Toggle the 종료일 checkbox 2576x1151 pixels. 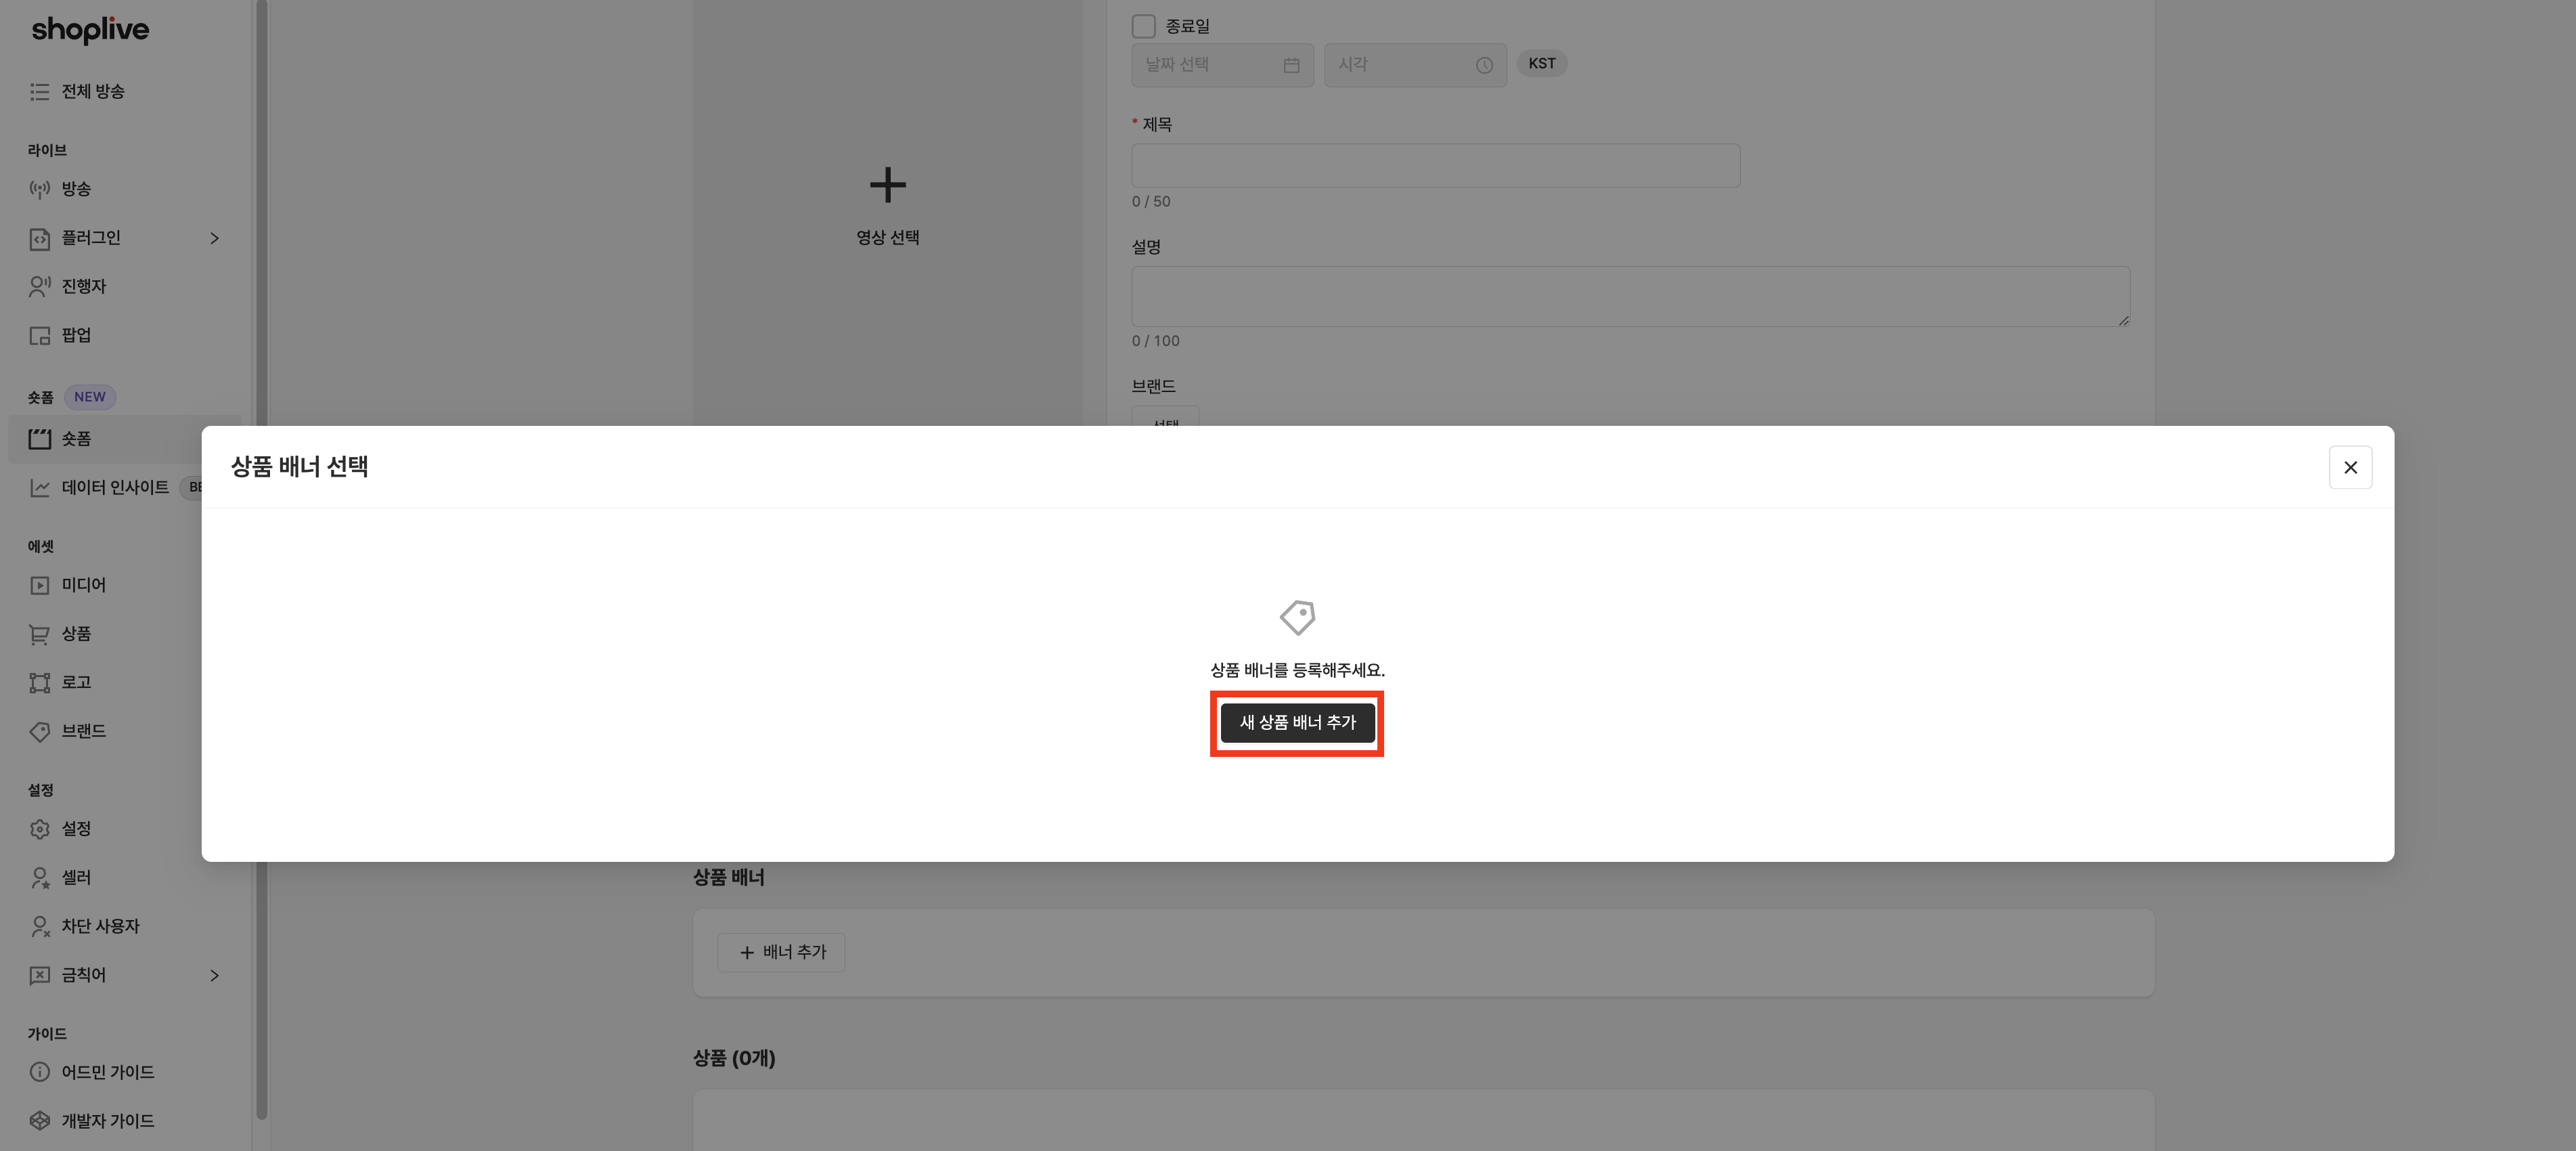point(1143,26)
